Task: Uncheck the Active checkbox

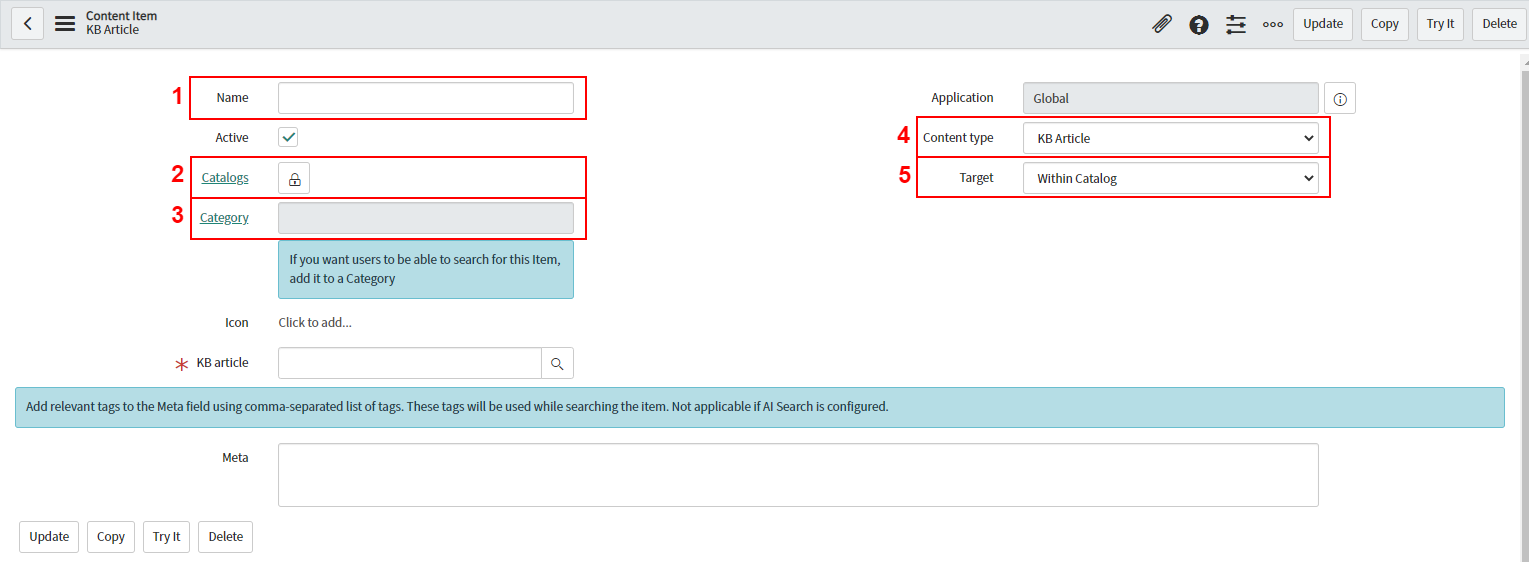Action: (x=288, y=138)
